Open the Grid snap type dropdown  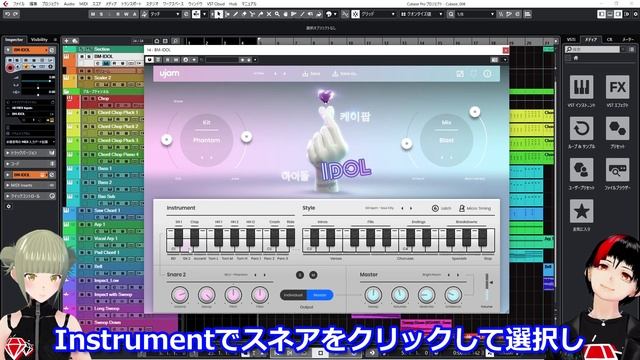click(x=378, y=14)
